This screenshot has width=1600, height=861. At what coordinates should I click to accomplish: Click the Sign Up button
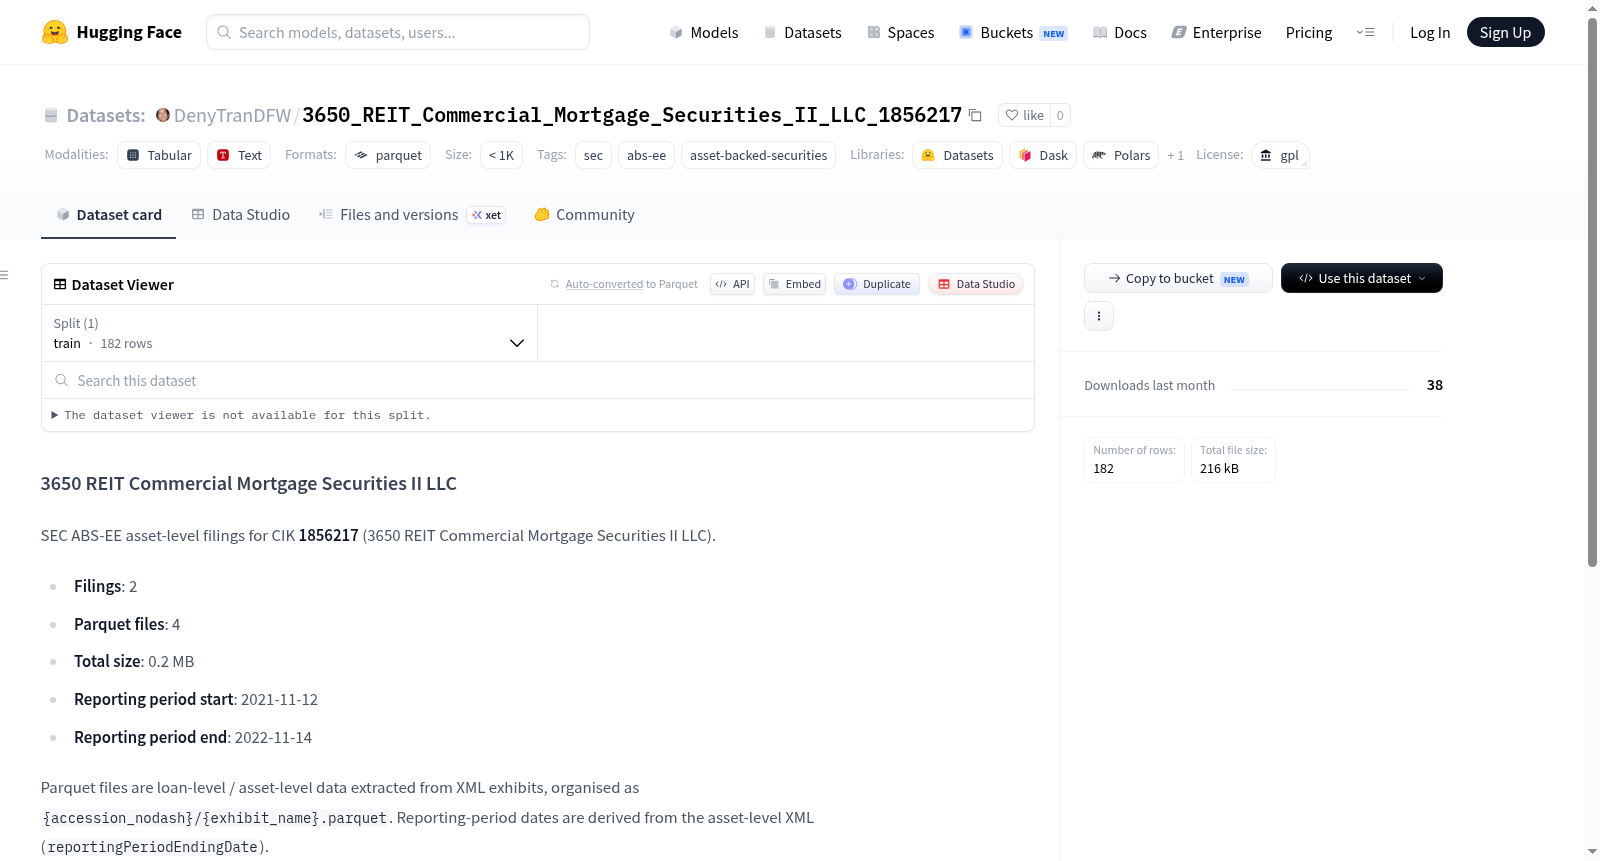[1506, 32]
